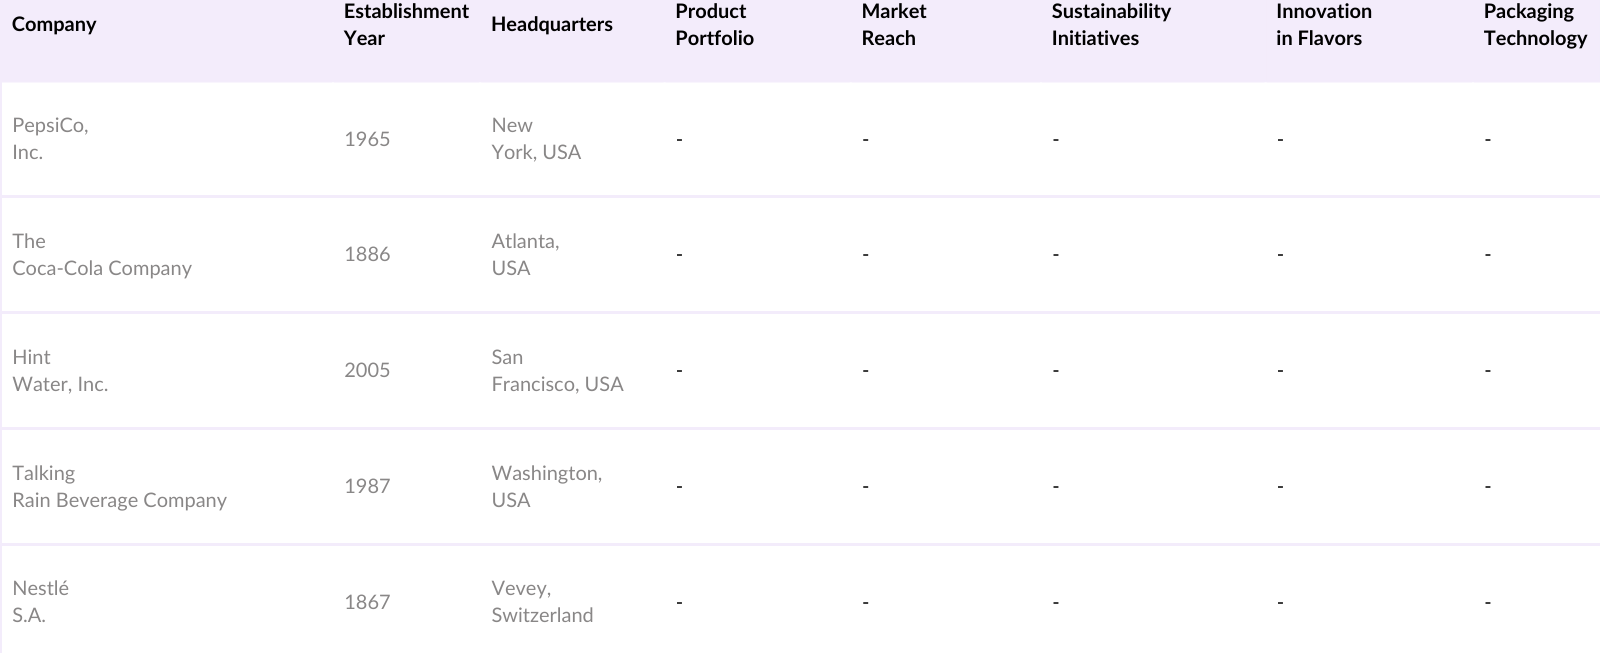Click Talking Rain Beverage Company cell
This screenshot has width=1600, height=653.
point(119,487)
